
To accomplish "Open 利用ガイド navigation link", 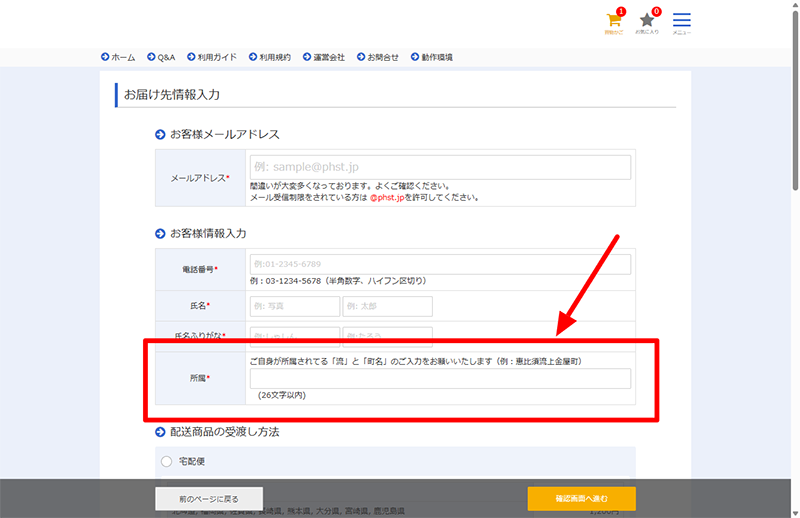I will pyautogui.click(x=212, y=57).
